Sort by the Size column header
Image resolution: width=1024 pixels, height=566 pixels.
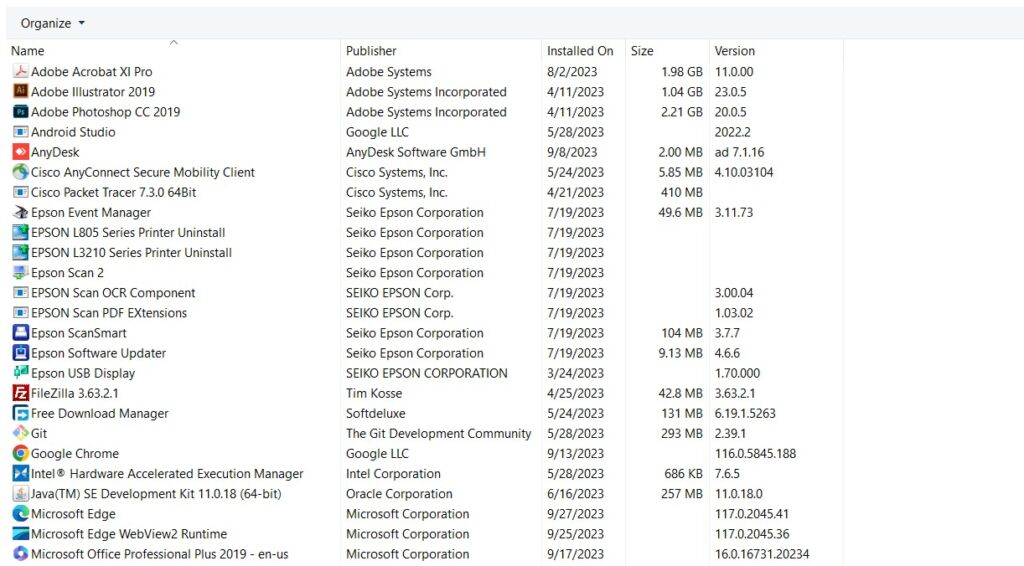(x=642, y=51)
